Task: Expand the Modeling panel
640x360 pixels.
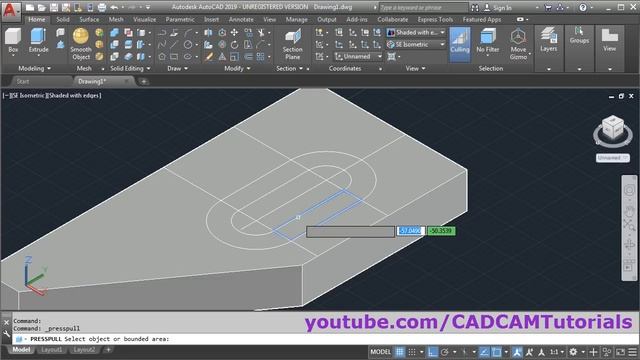Action: (x=35, y=69)
